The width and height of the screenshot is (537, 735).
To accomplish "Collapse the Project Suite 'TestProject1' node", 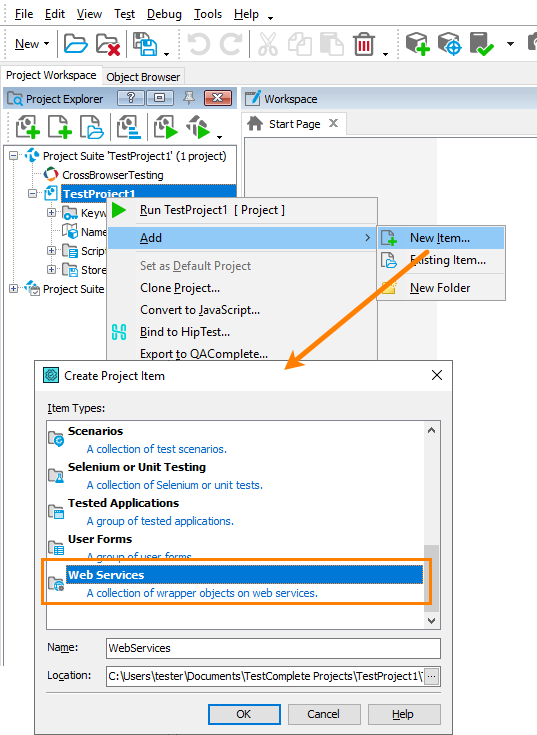I will (14, 155).
